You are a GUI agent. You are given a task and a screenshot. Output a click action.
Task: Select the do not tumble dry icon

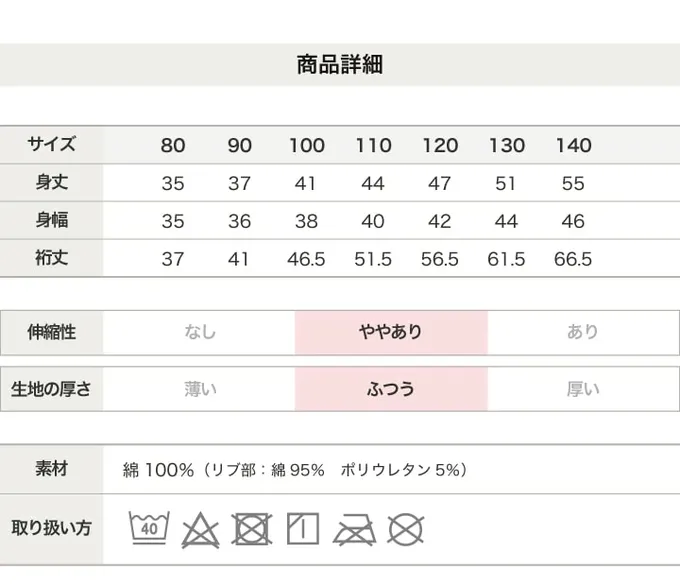coord(251,528)
